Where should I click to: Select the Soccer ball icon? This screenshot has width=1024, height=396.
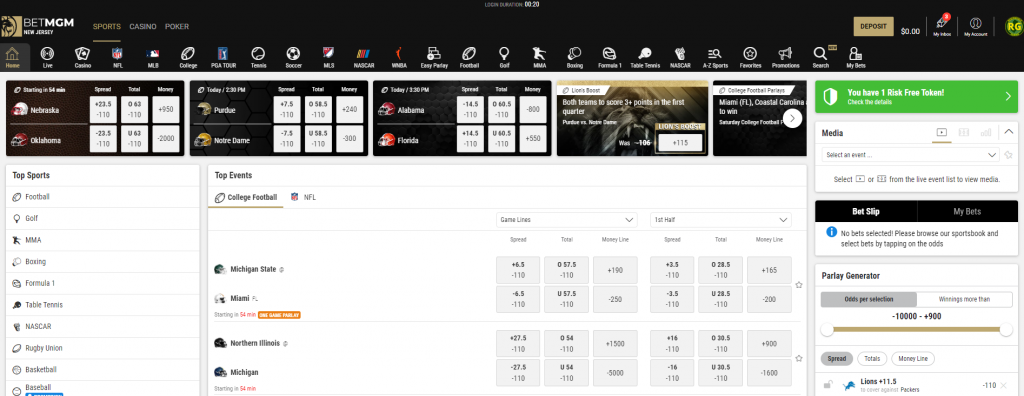pyautogui.click(x=293, y=57)
